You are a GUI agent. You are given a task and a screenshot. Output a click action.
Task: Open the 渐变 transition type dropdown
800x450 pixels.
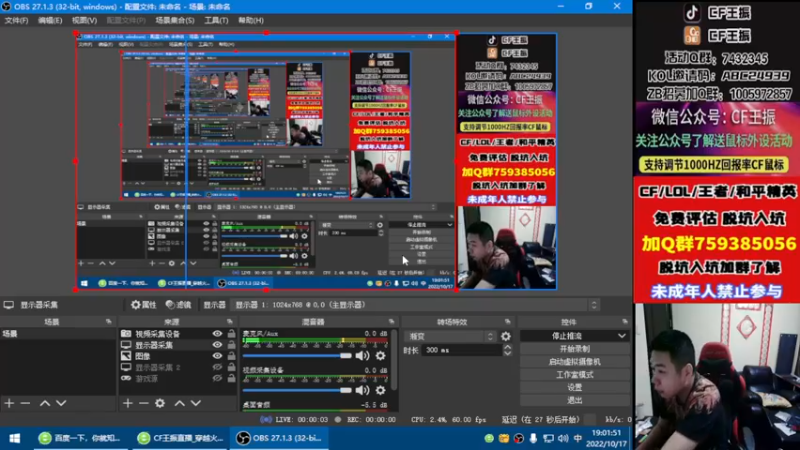(451, 336)
